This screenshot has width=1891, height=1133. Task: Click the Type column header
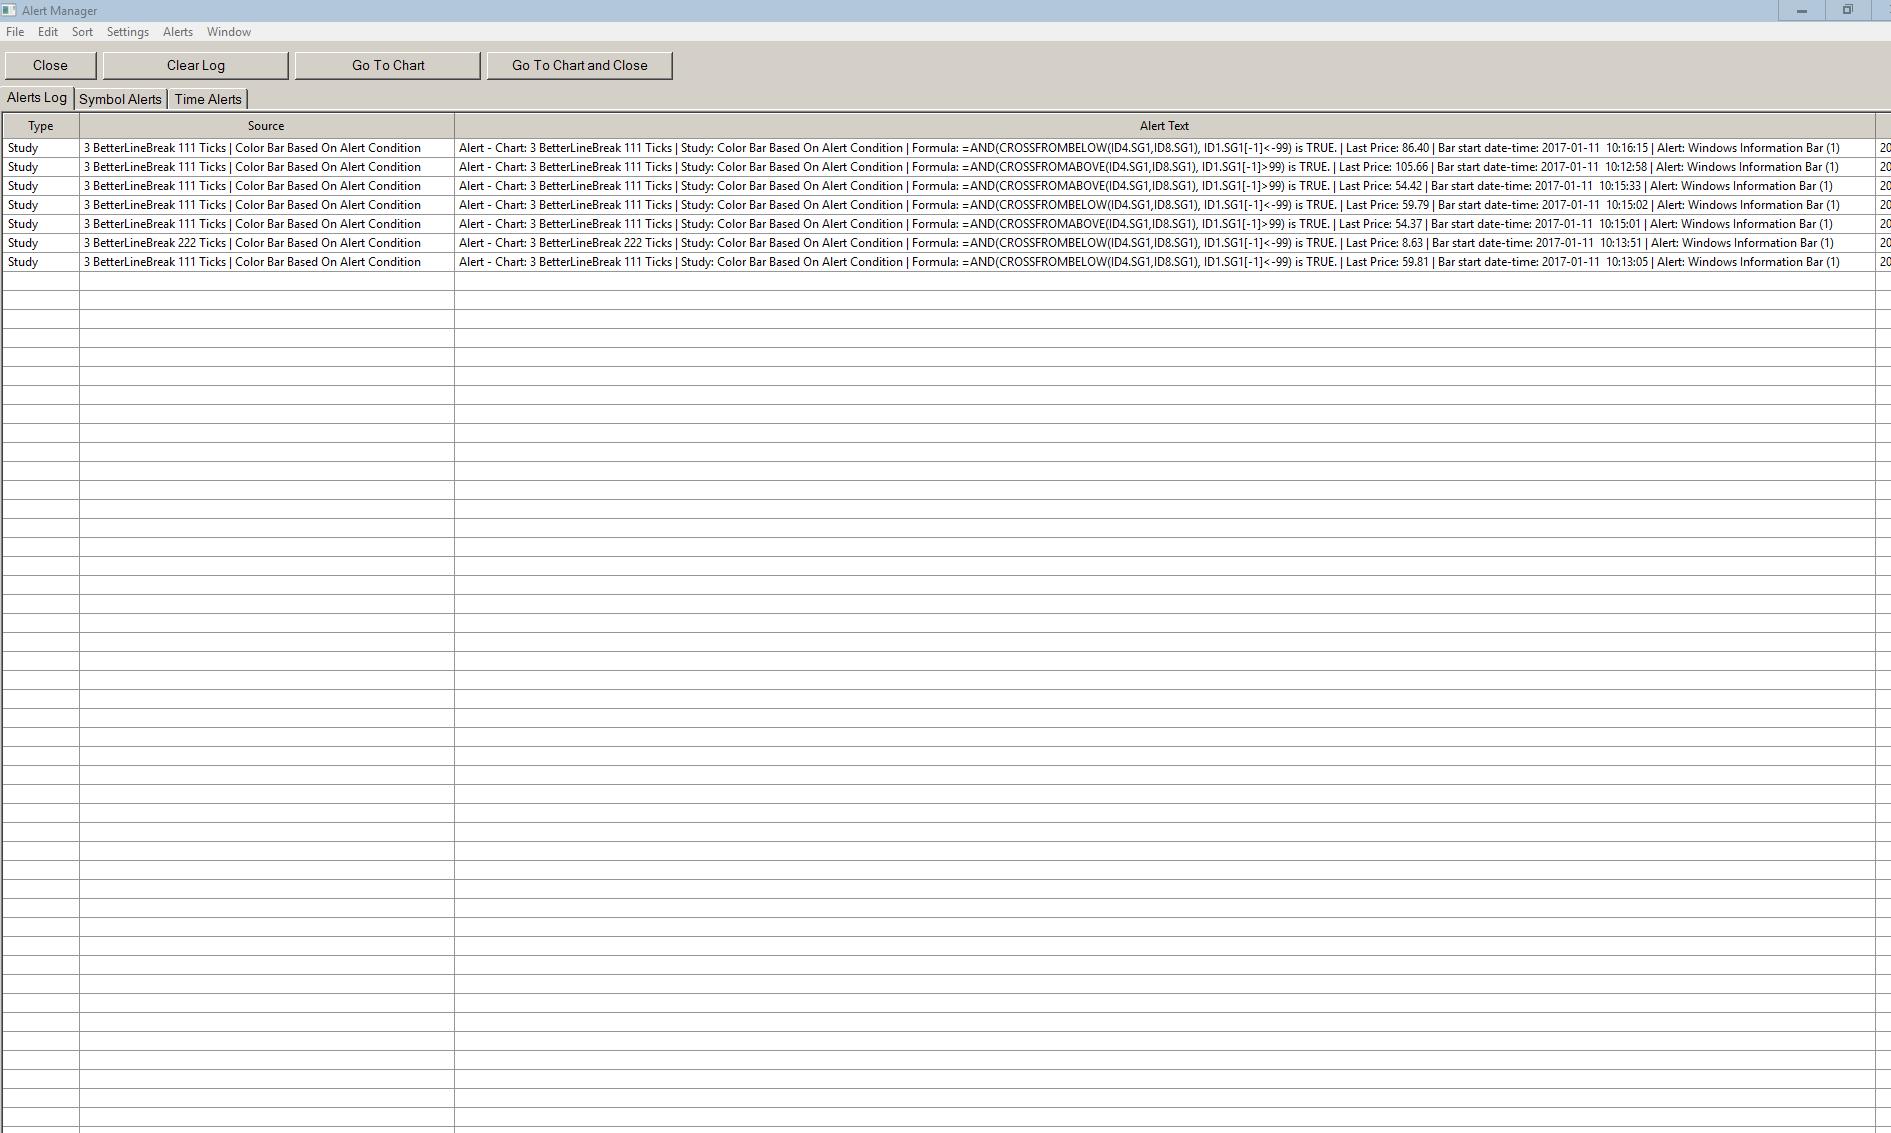(41, 126)
